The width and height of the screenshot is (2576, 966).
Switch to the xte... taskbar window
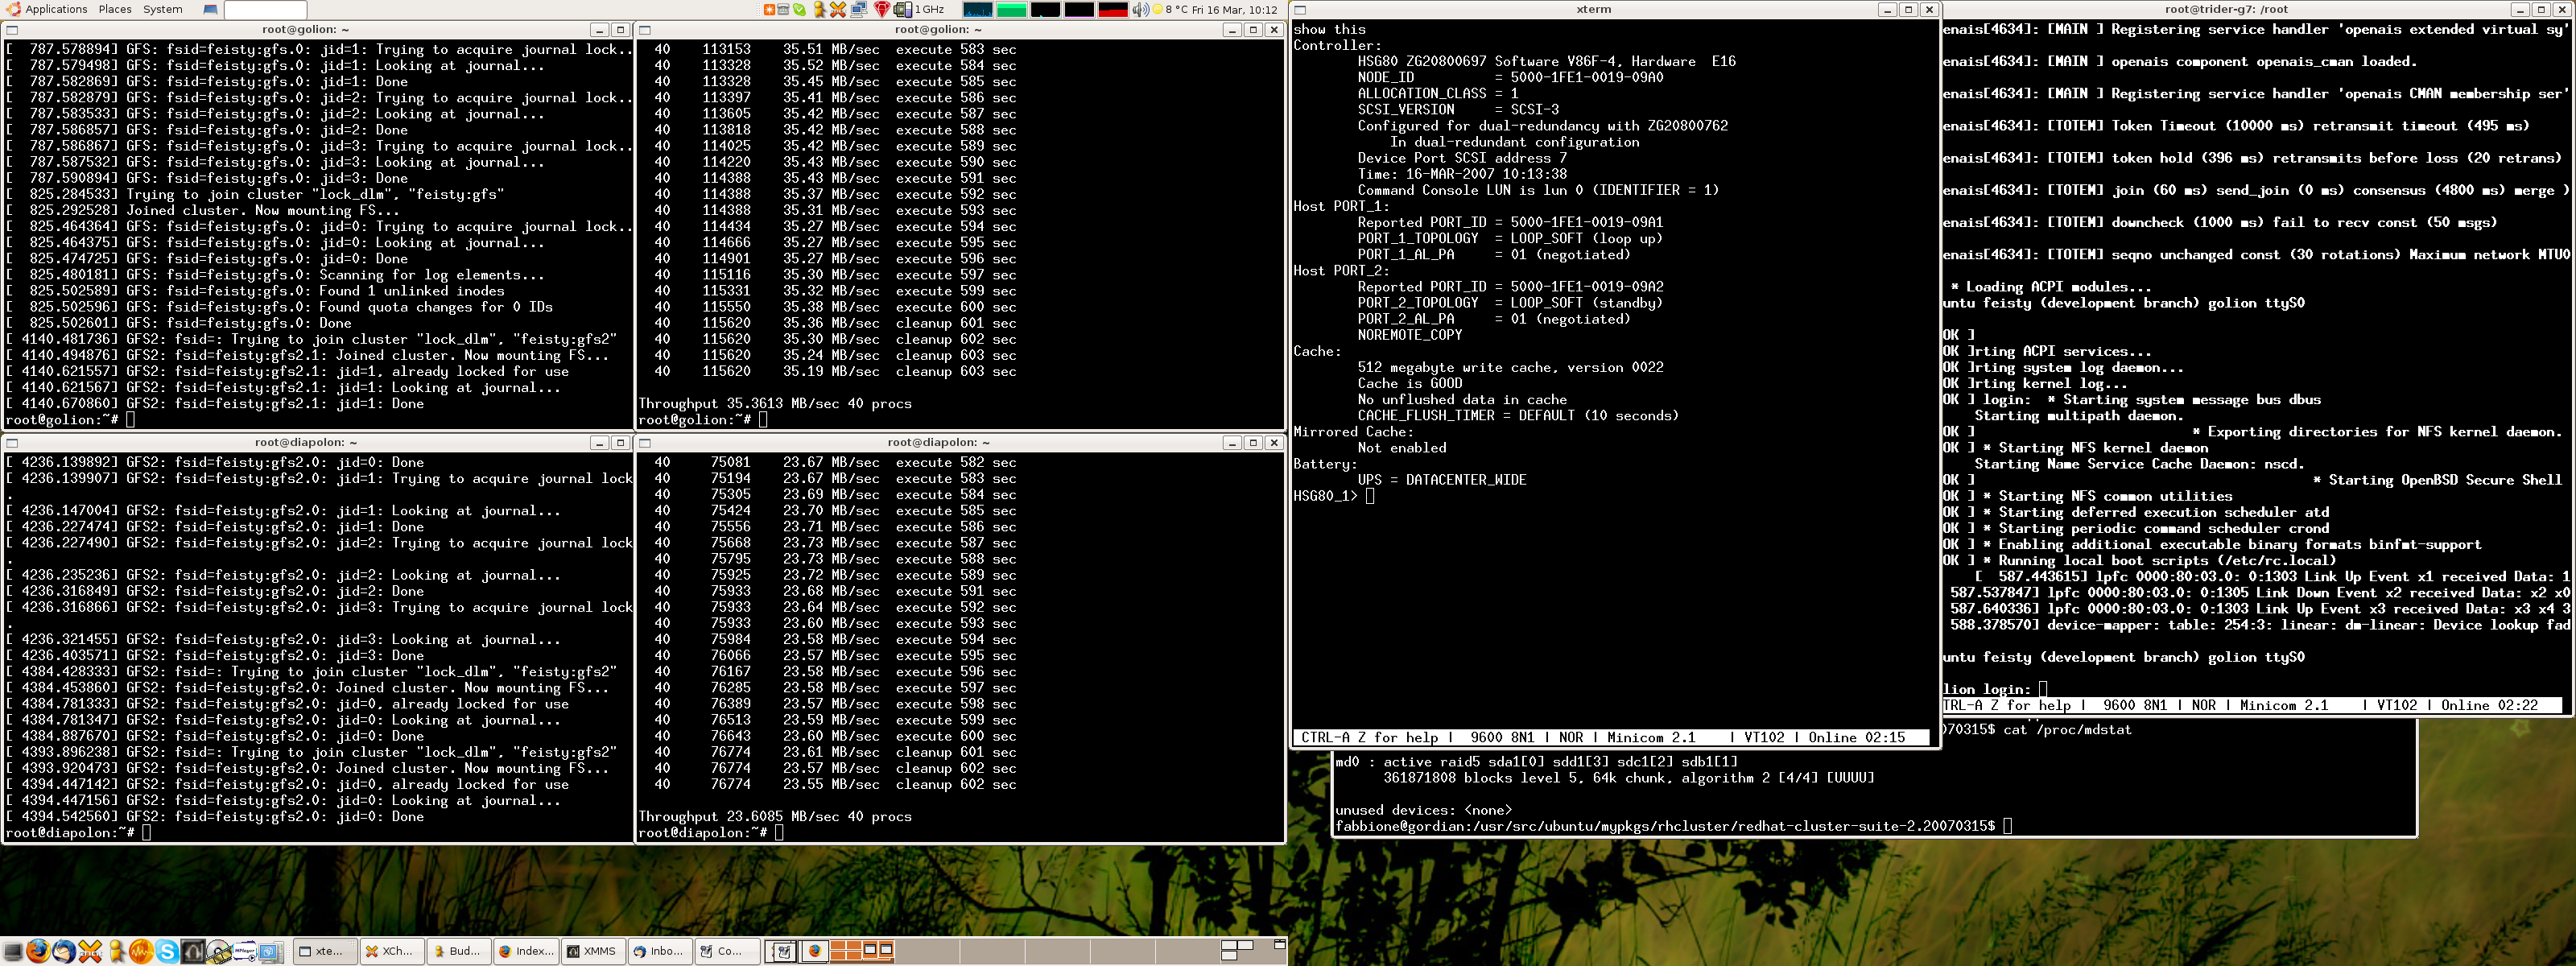pos(325,951)
